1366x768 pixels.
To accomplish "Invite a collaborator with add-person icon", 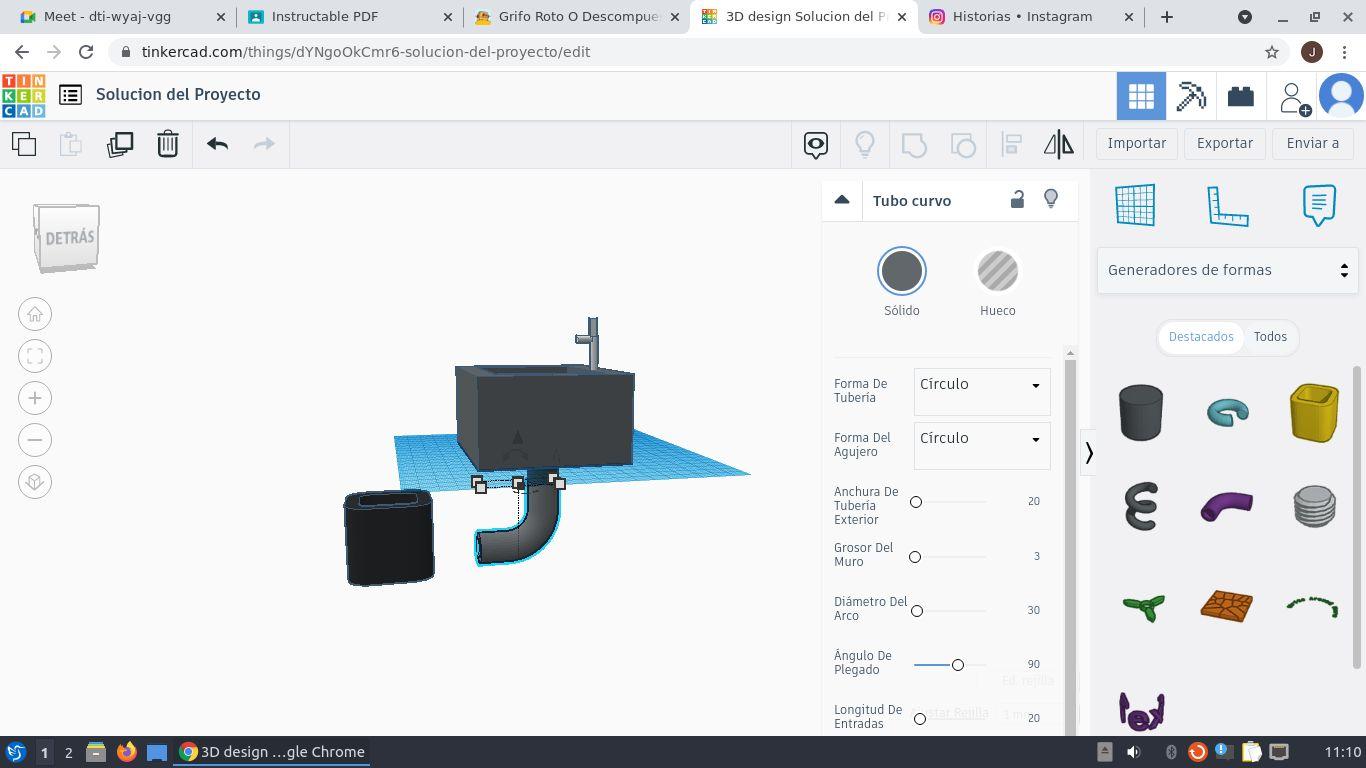I will (1292, 98).
